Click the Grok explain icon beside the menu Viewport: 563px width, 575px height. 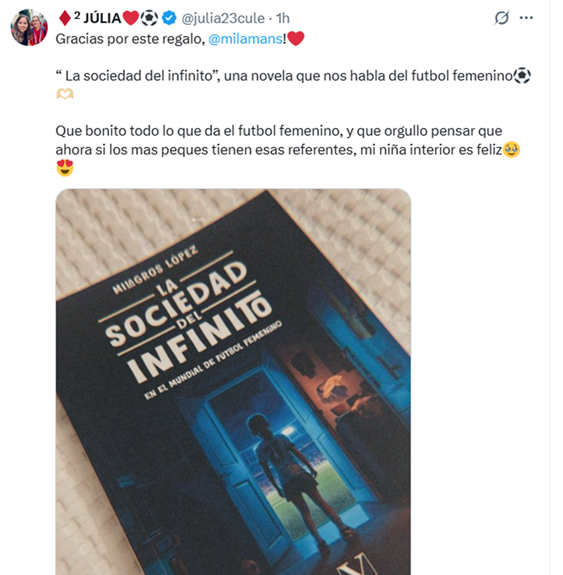click(x=501, y=18)
